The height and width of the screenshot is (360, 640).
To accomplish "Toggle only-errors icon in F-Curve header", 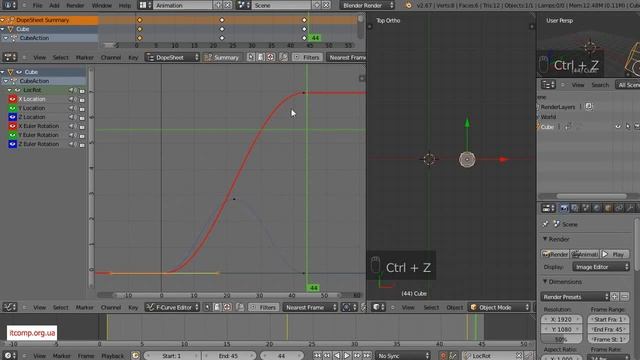I will point(227,307).
